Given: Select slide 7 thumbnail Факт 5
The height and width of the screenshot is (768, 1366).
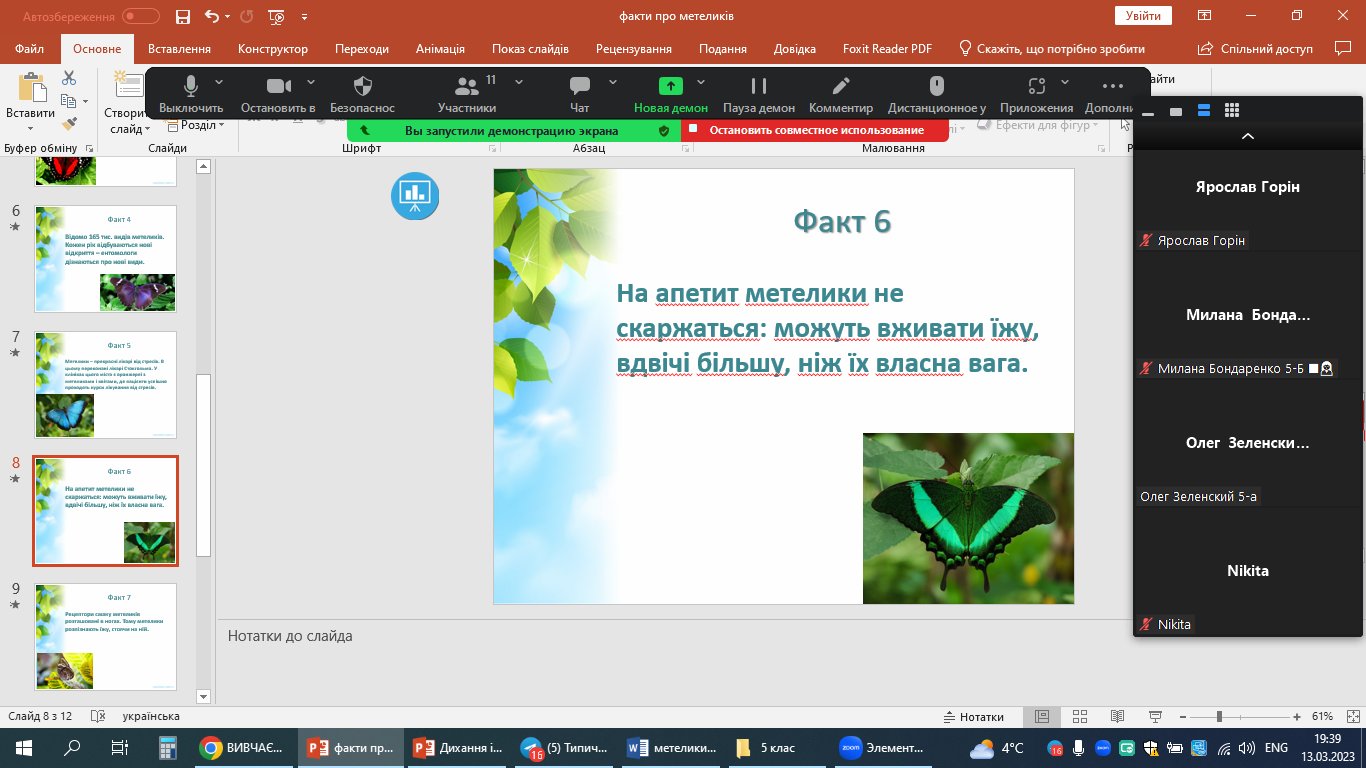Looking at the screenshot, I should coord(105,385).
